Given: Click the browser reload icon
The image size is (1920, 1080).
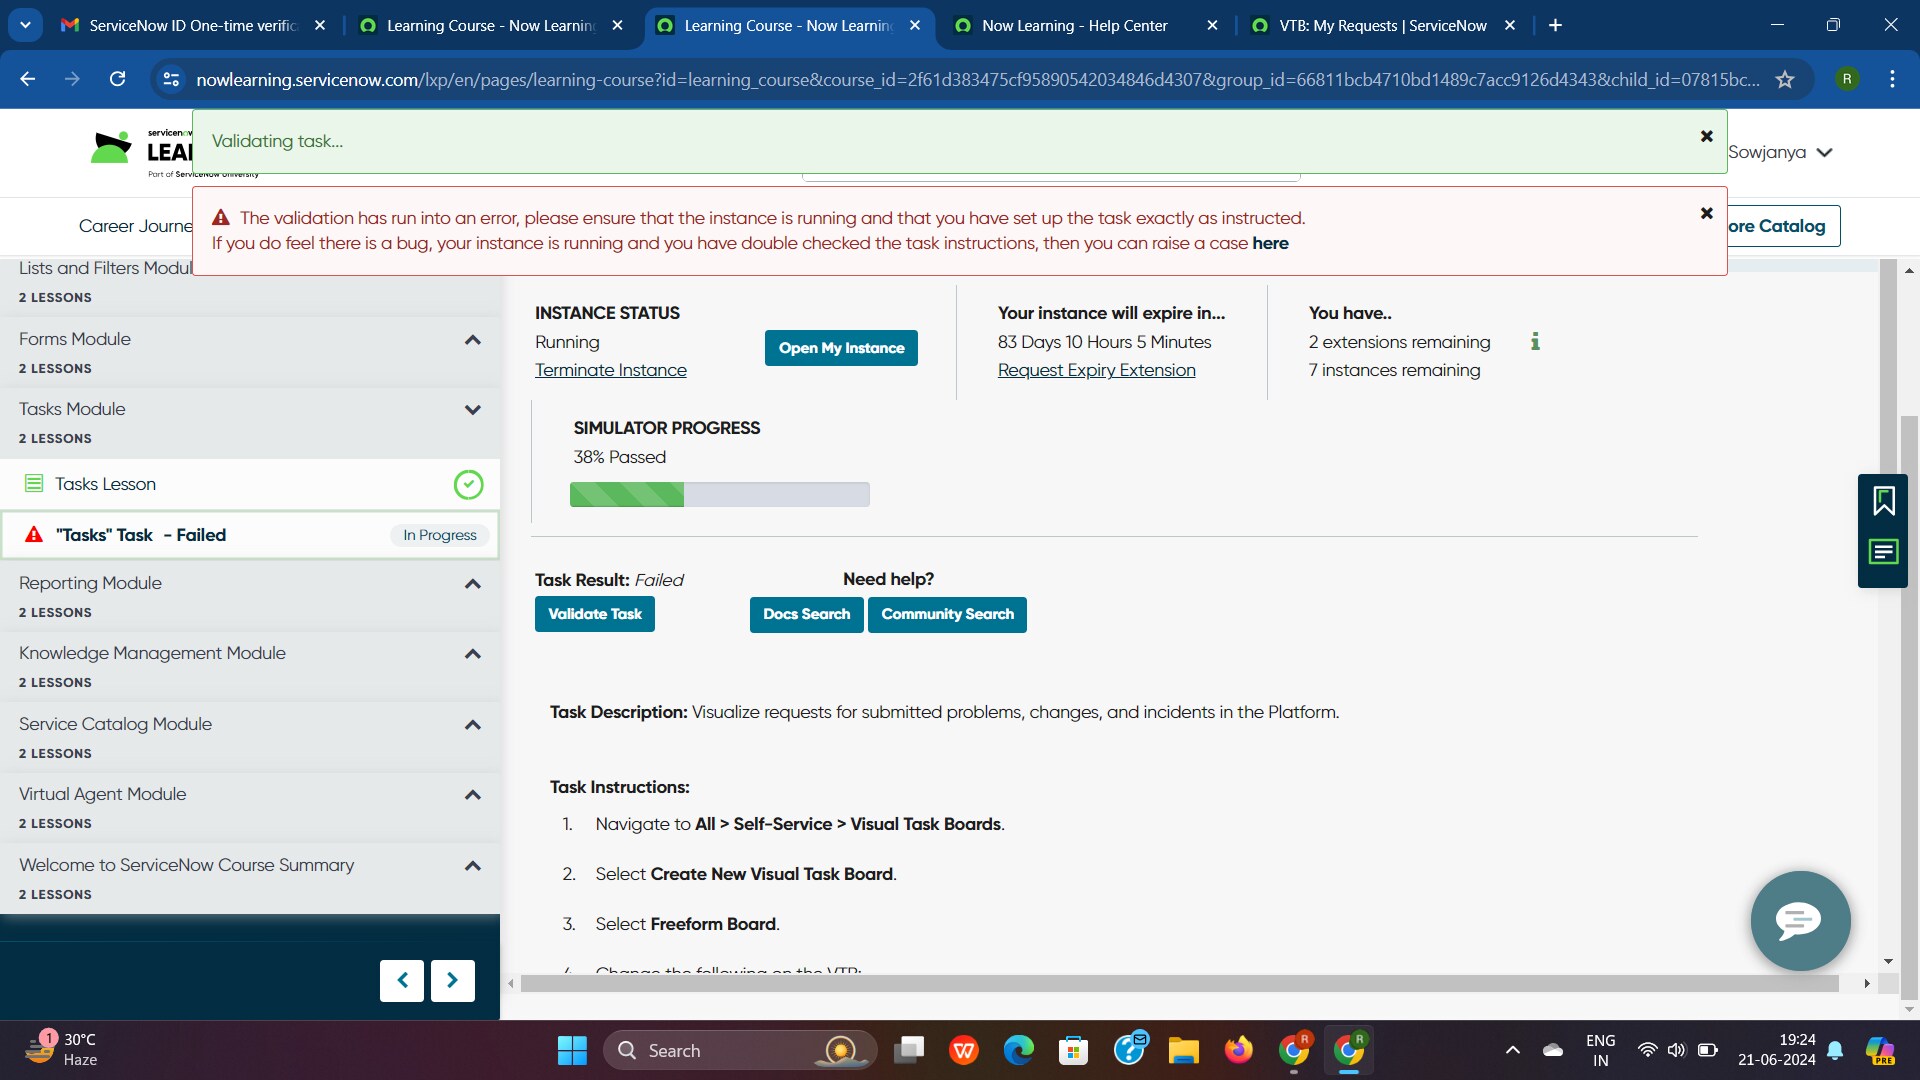Looking at the screenshot, I should [x=117, y=79].
